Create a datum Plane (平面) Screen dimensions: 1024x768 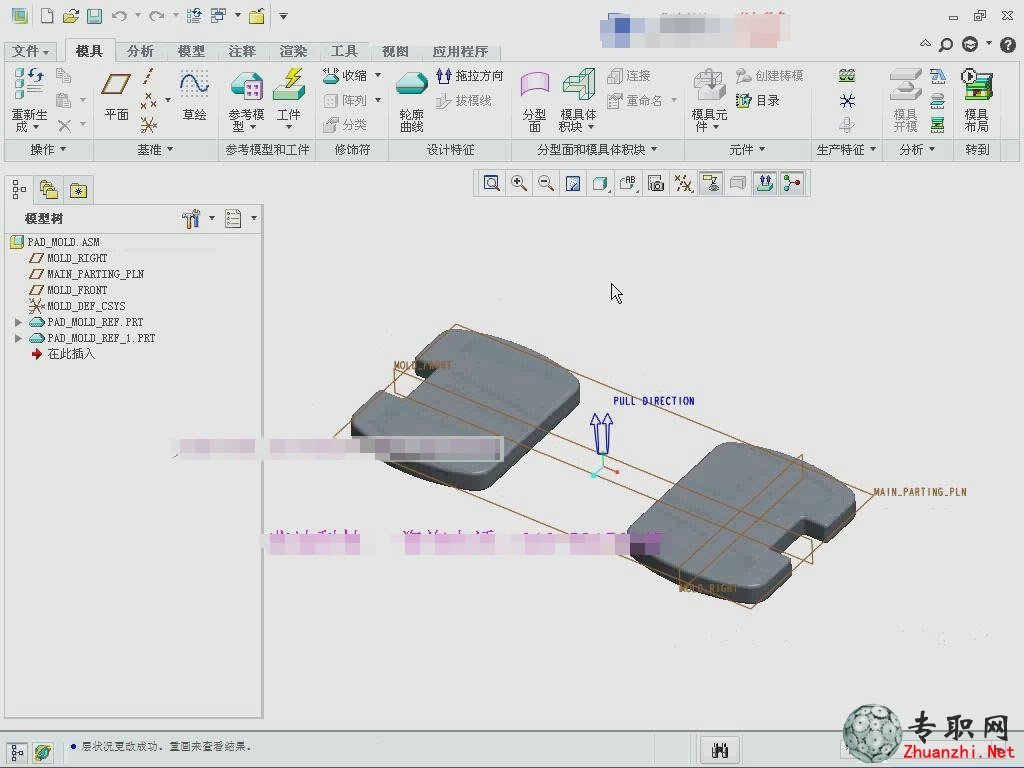coord(116,95)
